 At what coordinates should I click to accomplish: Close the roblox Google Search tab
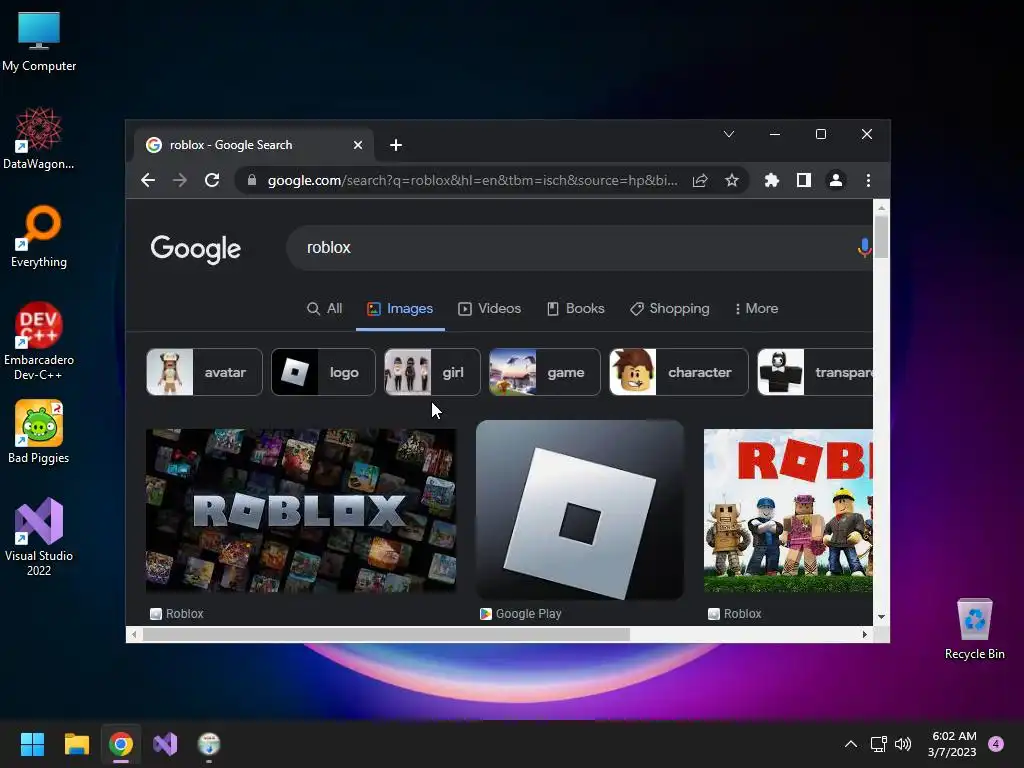point(358,145)
